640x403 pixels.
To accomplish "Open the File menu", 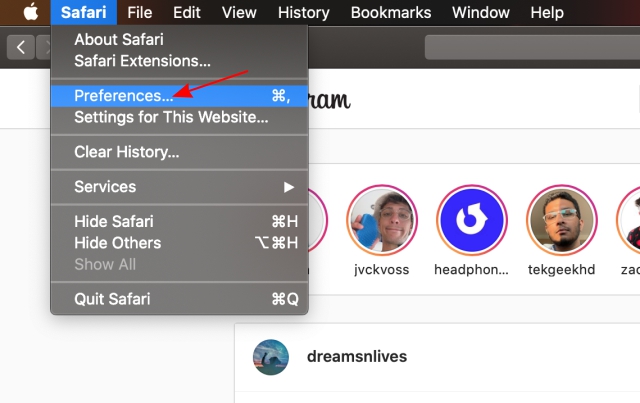I will click(140, 12).
